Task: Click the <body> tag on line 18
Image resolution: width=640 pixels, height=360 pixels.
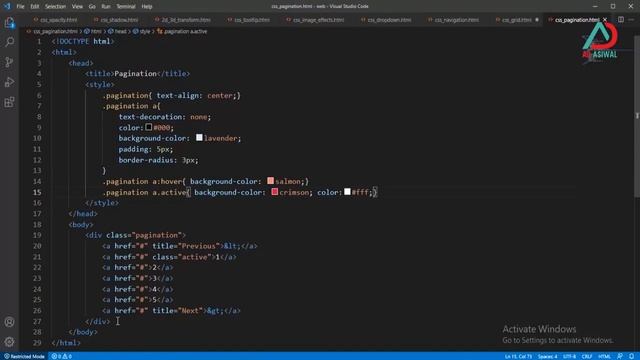Action: click(x=81, y=224)
